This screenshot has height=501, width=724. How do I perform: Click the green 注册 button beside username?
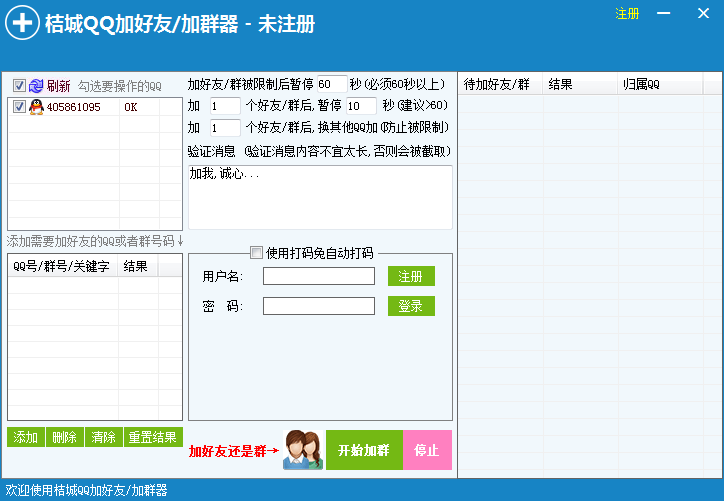point(411,276)
